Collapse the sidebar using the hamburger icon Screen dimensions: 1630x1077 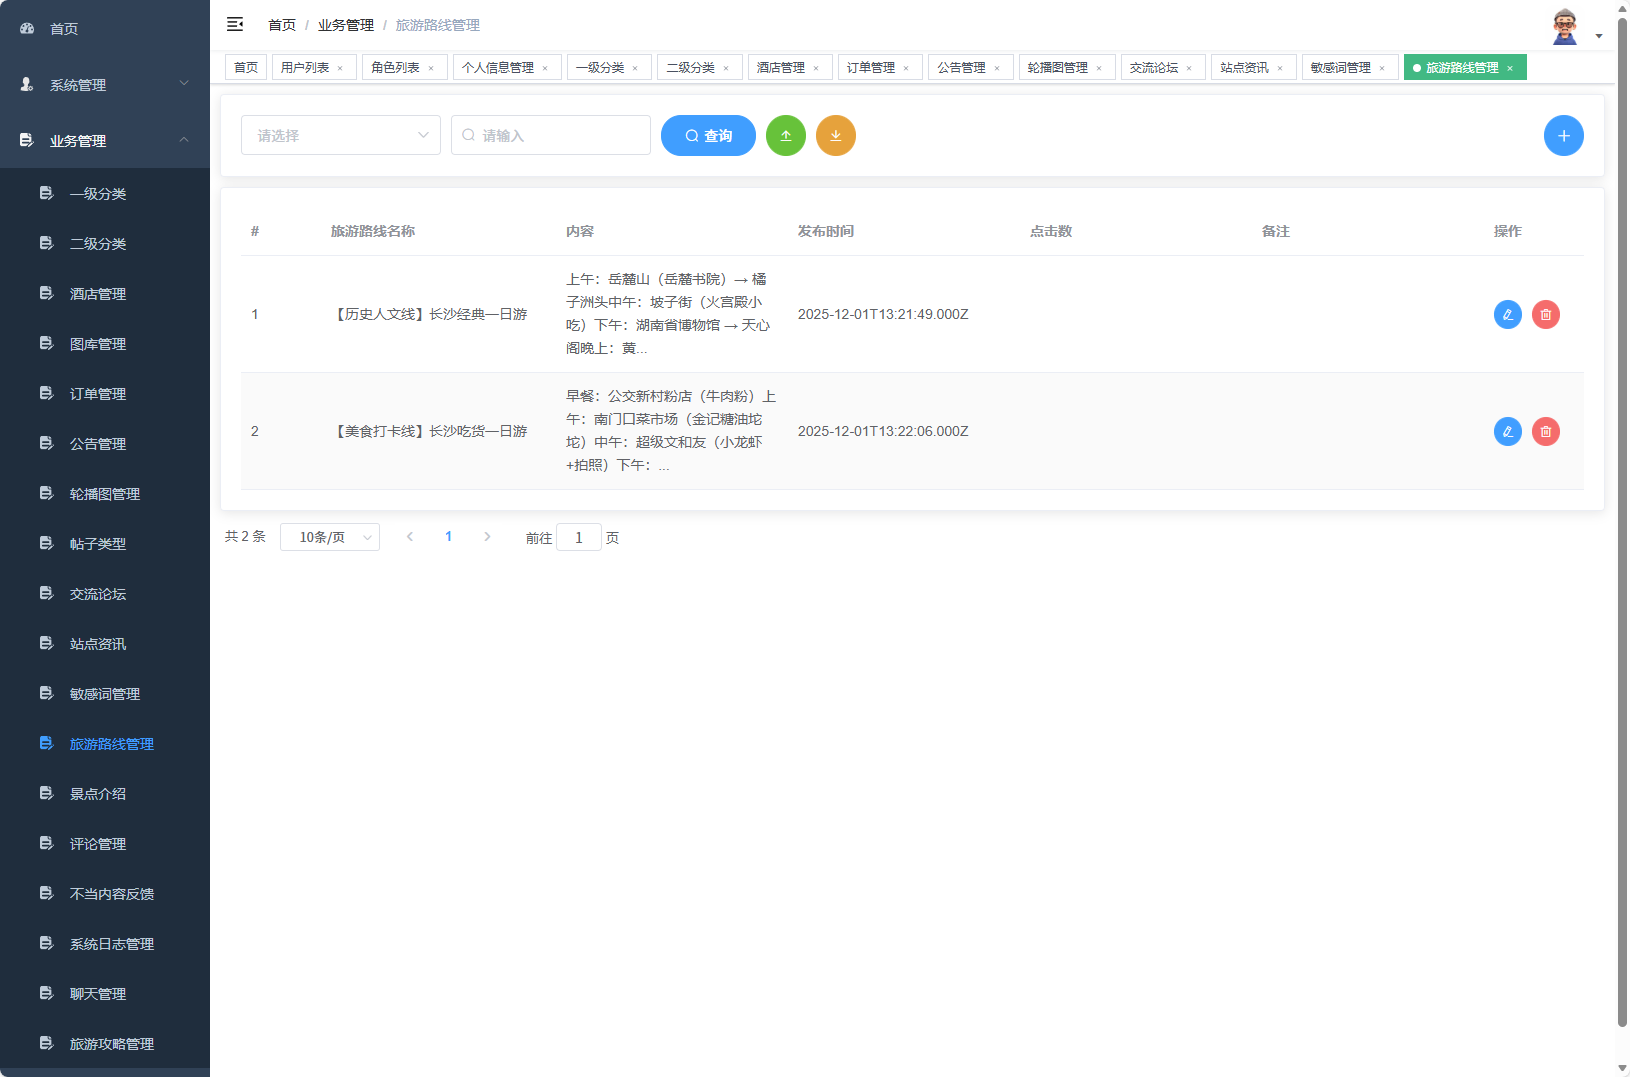235,24
